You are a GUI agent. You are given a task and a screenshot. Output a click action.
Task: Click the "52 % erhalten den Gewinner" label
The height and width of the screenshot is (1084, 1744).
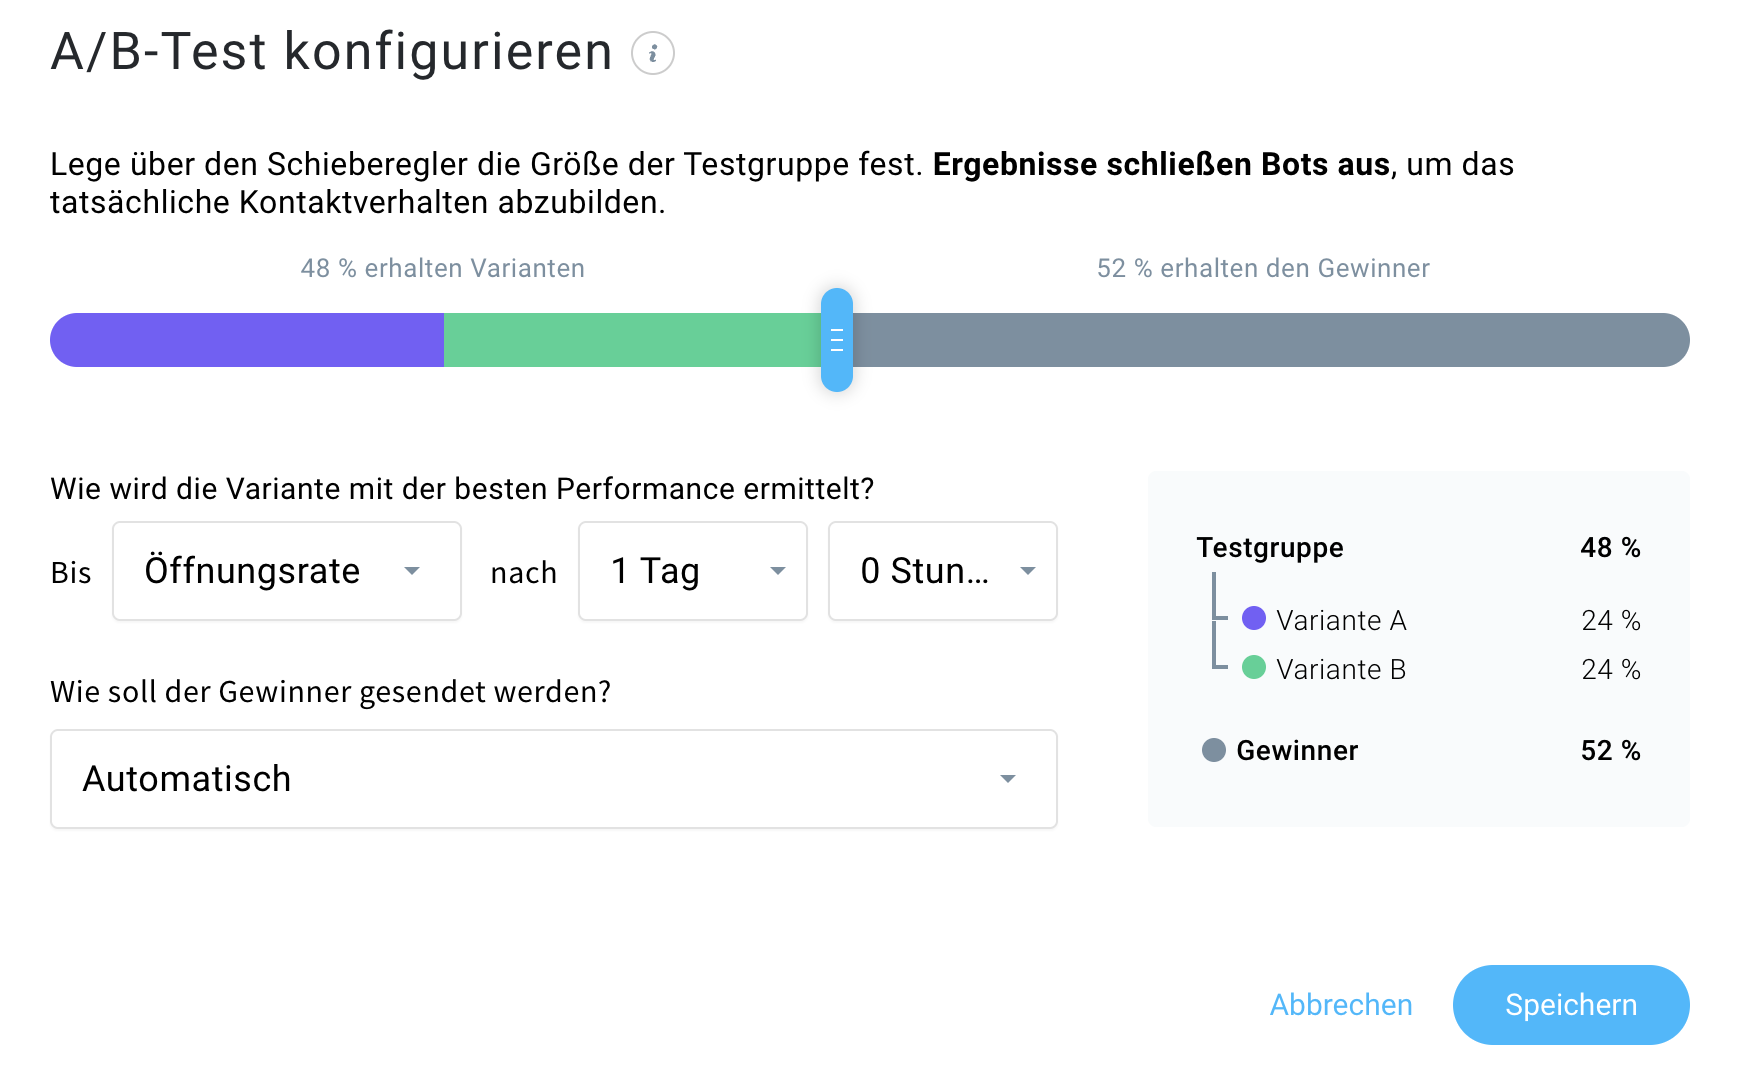click(x=1263, y=268)
